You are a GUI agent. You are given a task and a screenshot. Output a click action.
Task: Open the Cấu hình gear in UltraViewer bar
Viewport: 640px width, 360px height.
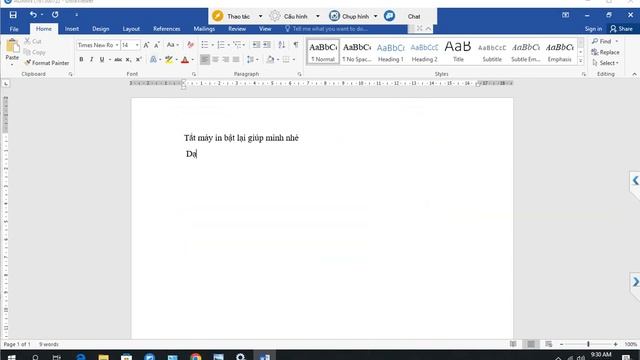[x=275, y=16]
